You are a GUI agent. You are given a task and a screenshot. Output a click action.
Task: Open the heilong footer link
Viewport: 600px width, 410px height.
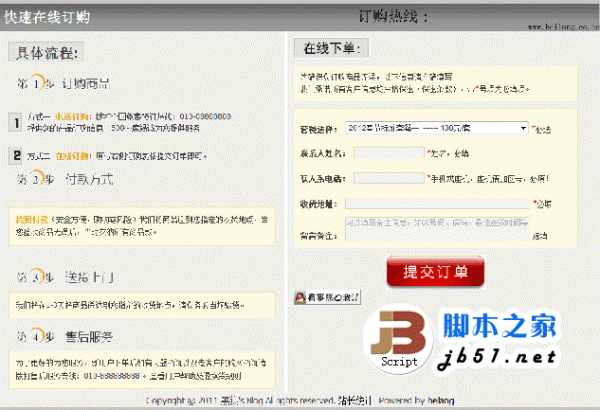point(441,400)
